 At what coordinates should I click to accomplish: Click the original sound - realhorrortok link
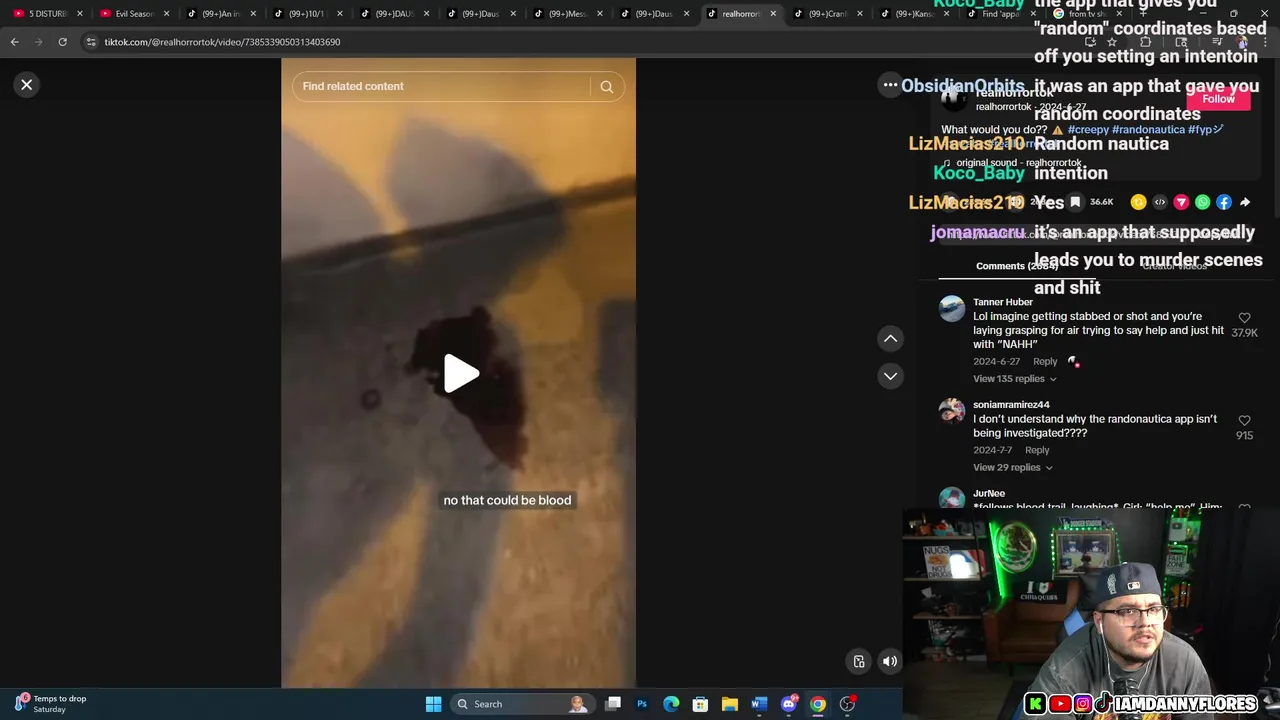tap(1018, 163)
